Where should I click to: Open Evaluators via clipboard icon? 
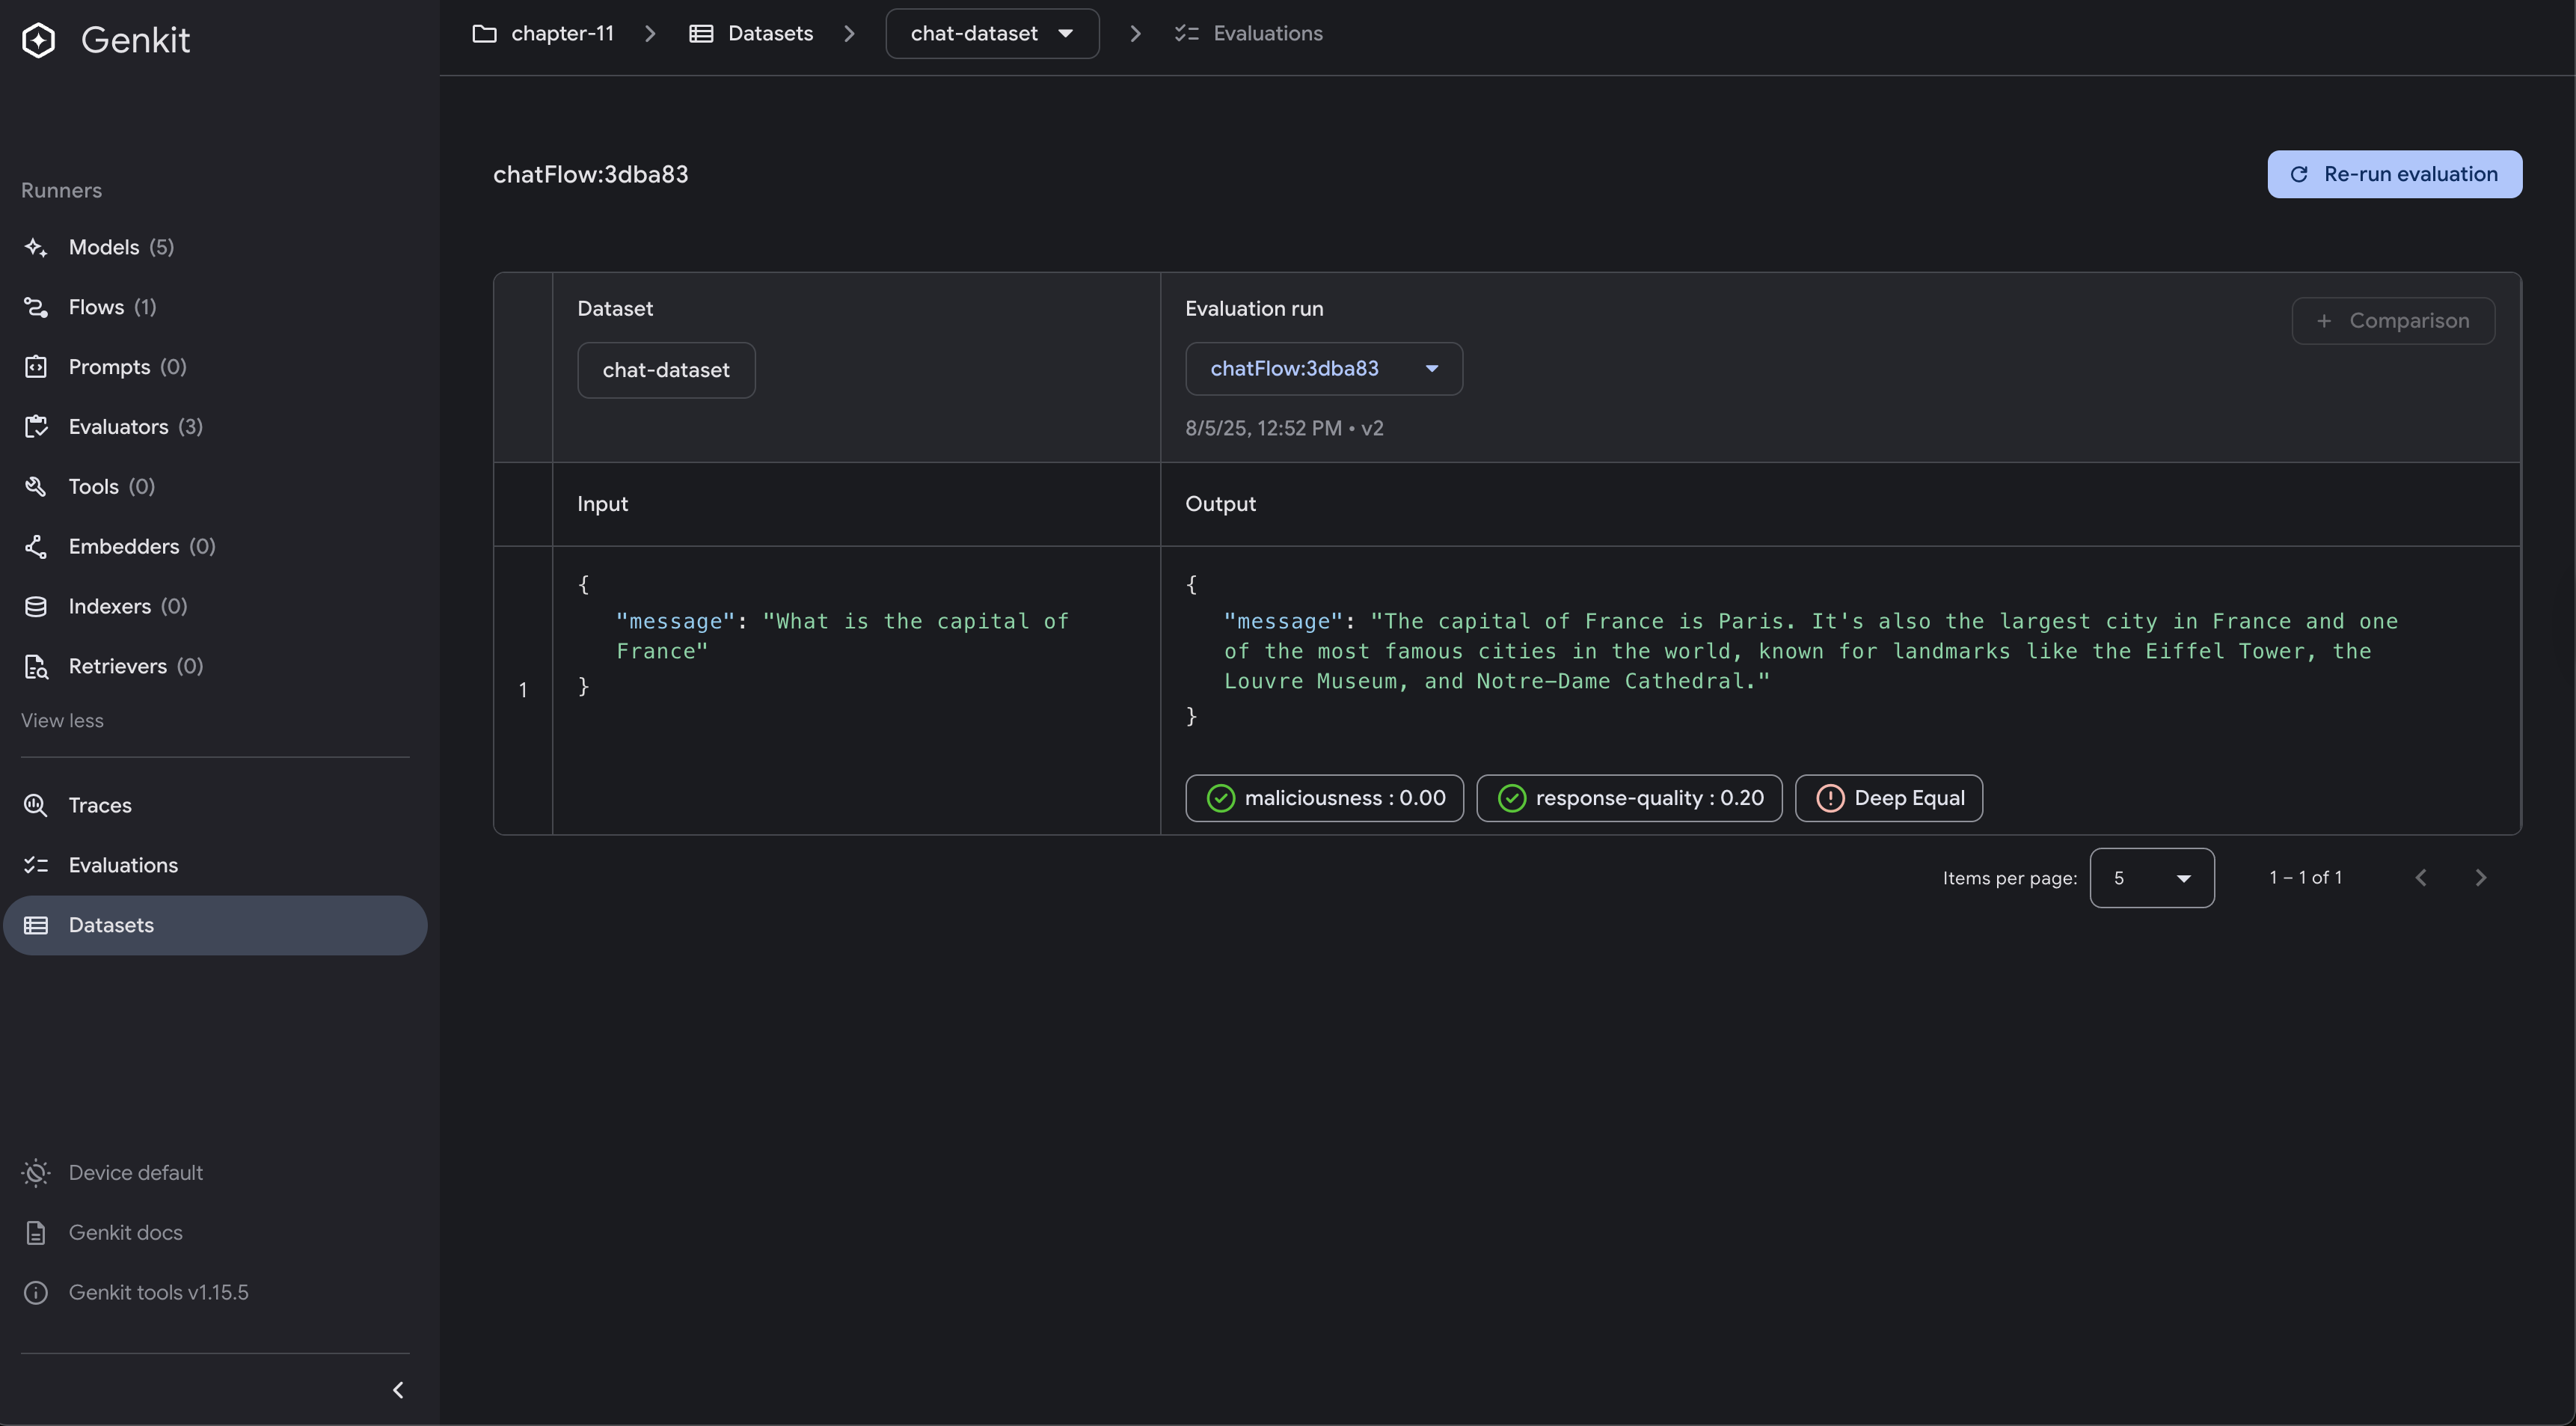(x=36, y=427)
